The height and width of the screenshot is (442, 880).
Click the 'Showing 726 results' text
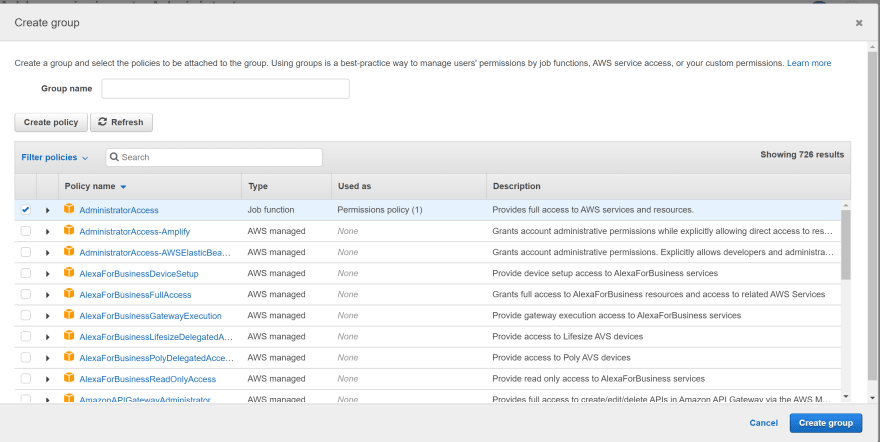[802, 155]
